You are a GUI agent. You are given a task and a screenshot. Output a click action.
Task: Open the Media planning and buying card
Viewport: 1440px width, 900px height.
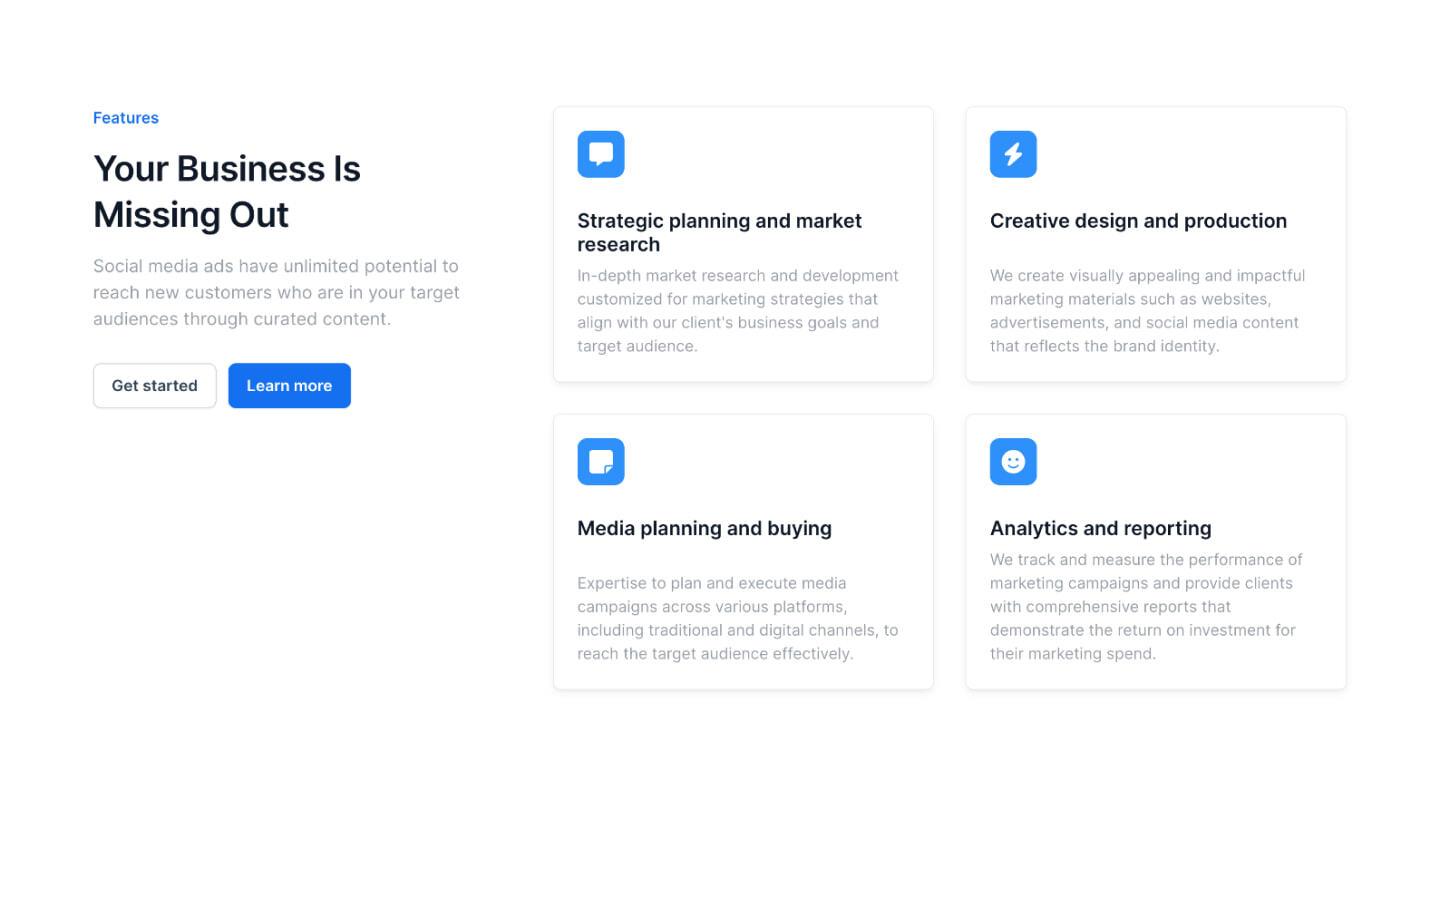coord(742,551)
